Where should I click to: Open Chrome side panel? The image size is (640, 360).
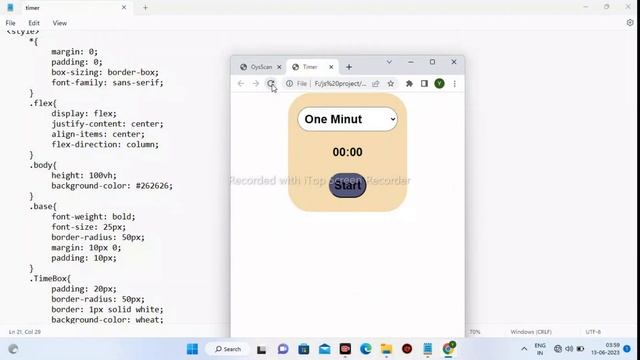pos(424,83)
